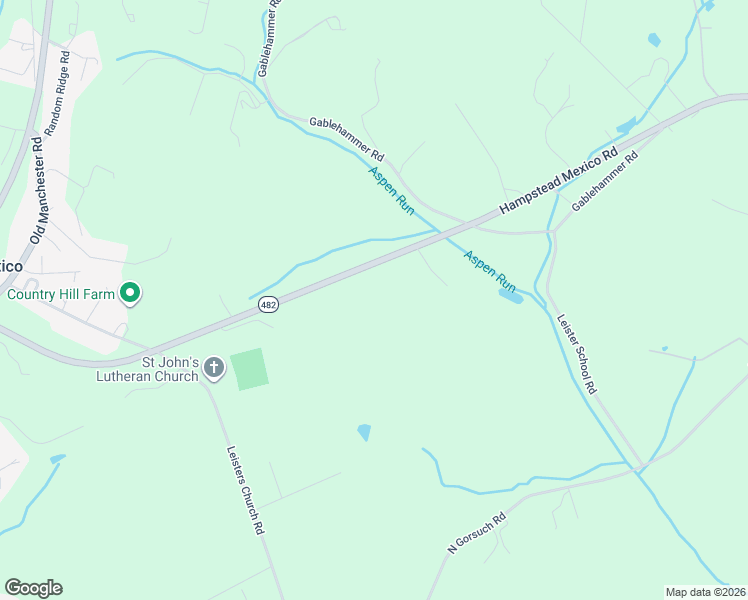Click the small pond below Aspen Run label
The height and width of the screenshot is (600, 748).
point(511,296)
